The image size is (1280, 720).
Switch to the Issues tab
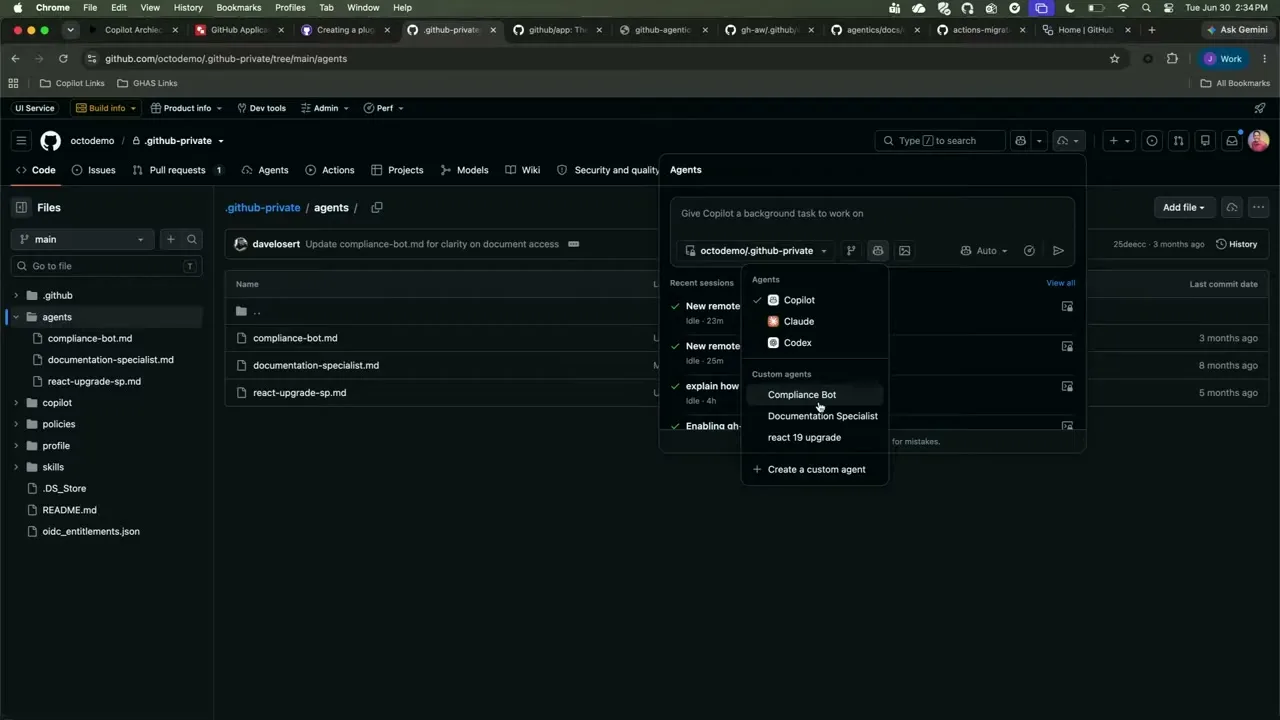tap(93, 170)
